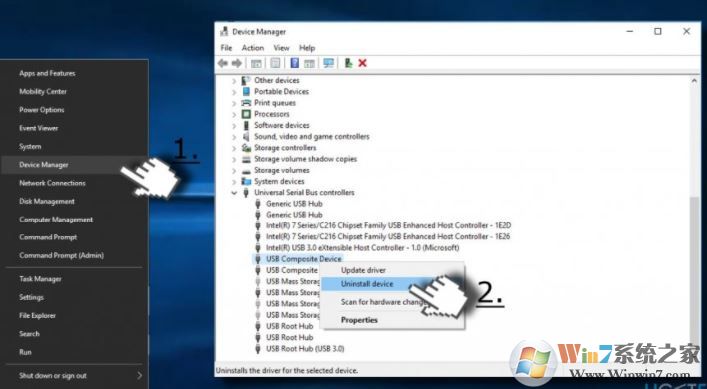Expand the Sound, video and game controllers node
Screen dimensions: 707x389
coord(234,137)
